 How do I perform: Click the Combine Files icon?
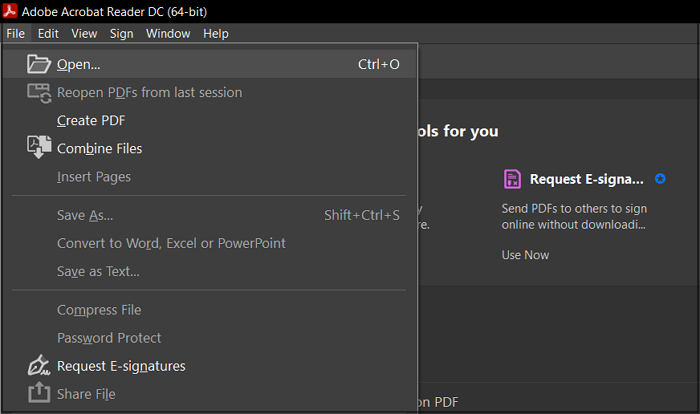click(39, 147)
